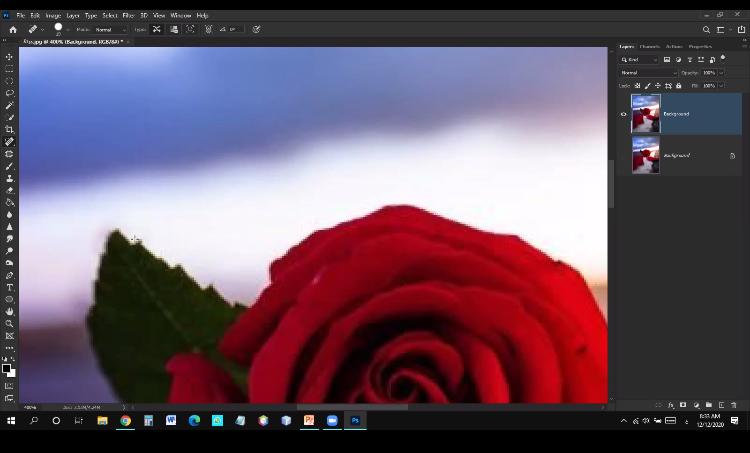Select the Crop tool

(9, 129)
